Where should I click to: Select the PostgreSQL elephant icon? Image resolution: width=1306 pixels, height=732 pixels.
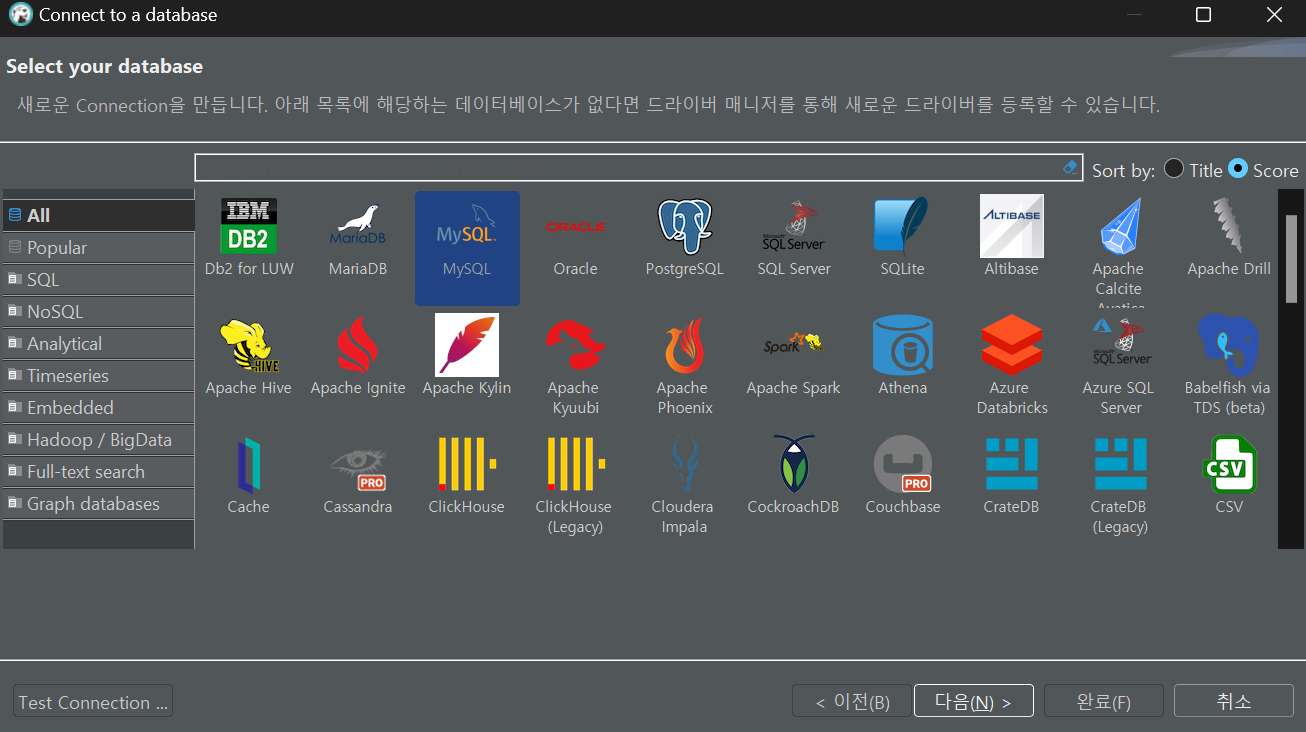click(x=685, y=226)
